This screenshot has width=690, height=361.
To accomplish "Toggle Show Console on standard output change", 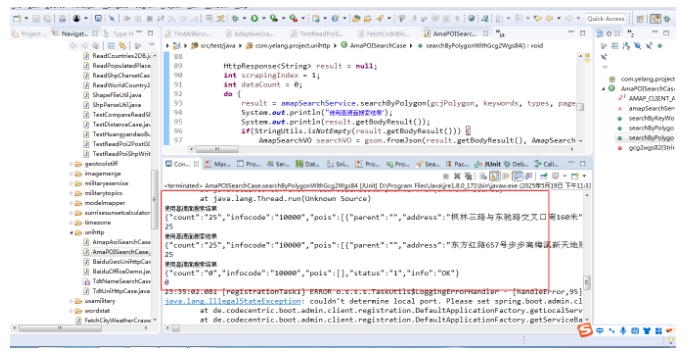I will (x=518, y=176).
